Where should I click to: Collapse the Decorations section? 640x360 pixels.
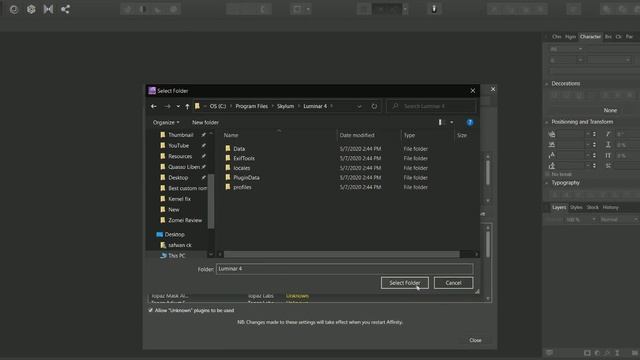(x=547, y=84)
